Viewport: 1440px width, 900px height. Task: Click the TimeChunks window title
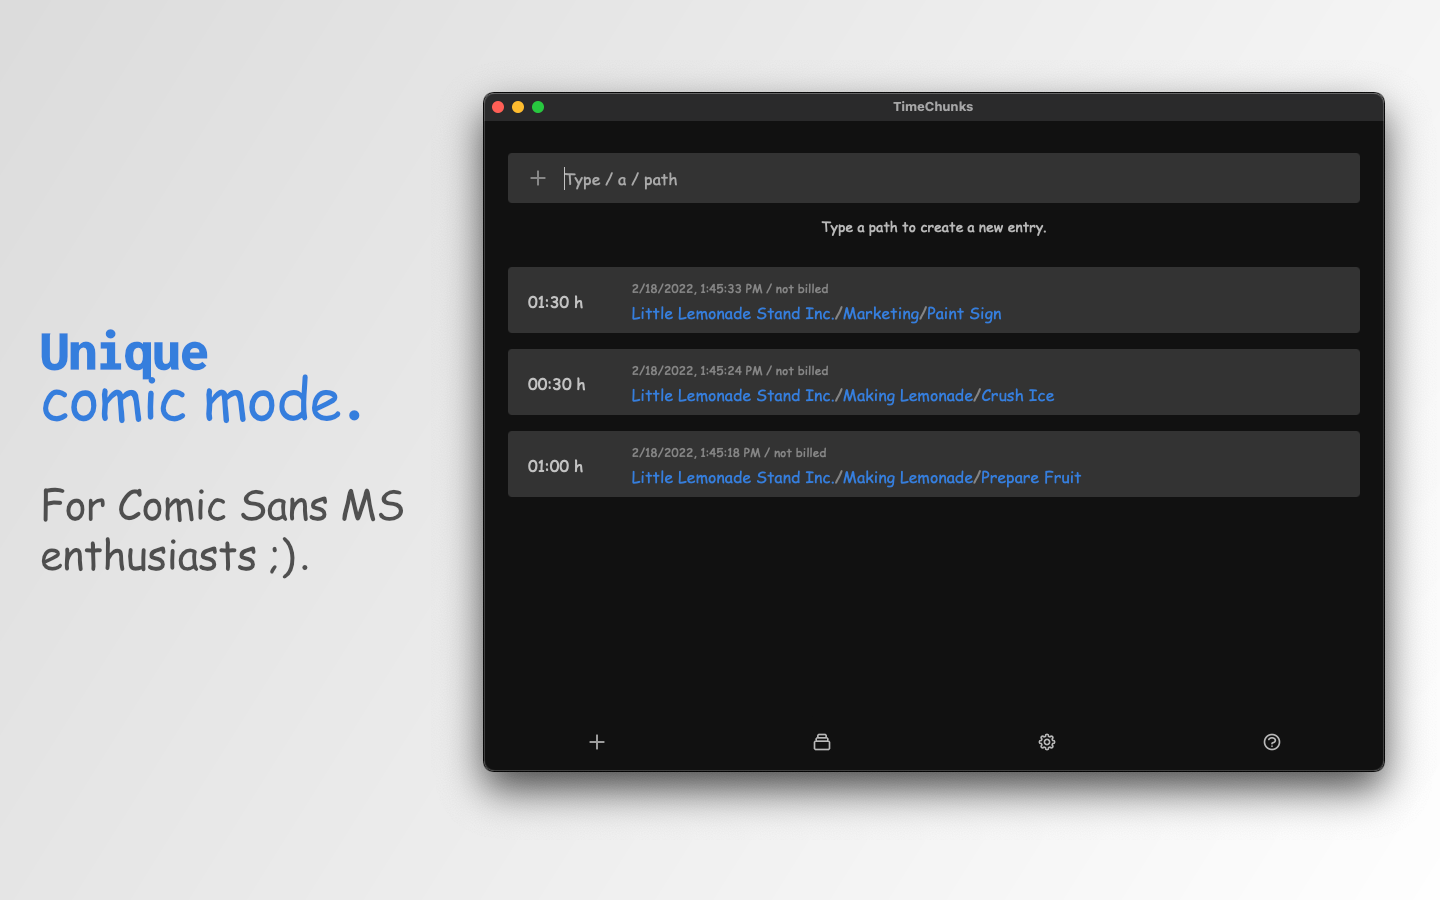[x=933, y=107]
